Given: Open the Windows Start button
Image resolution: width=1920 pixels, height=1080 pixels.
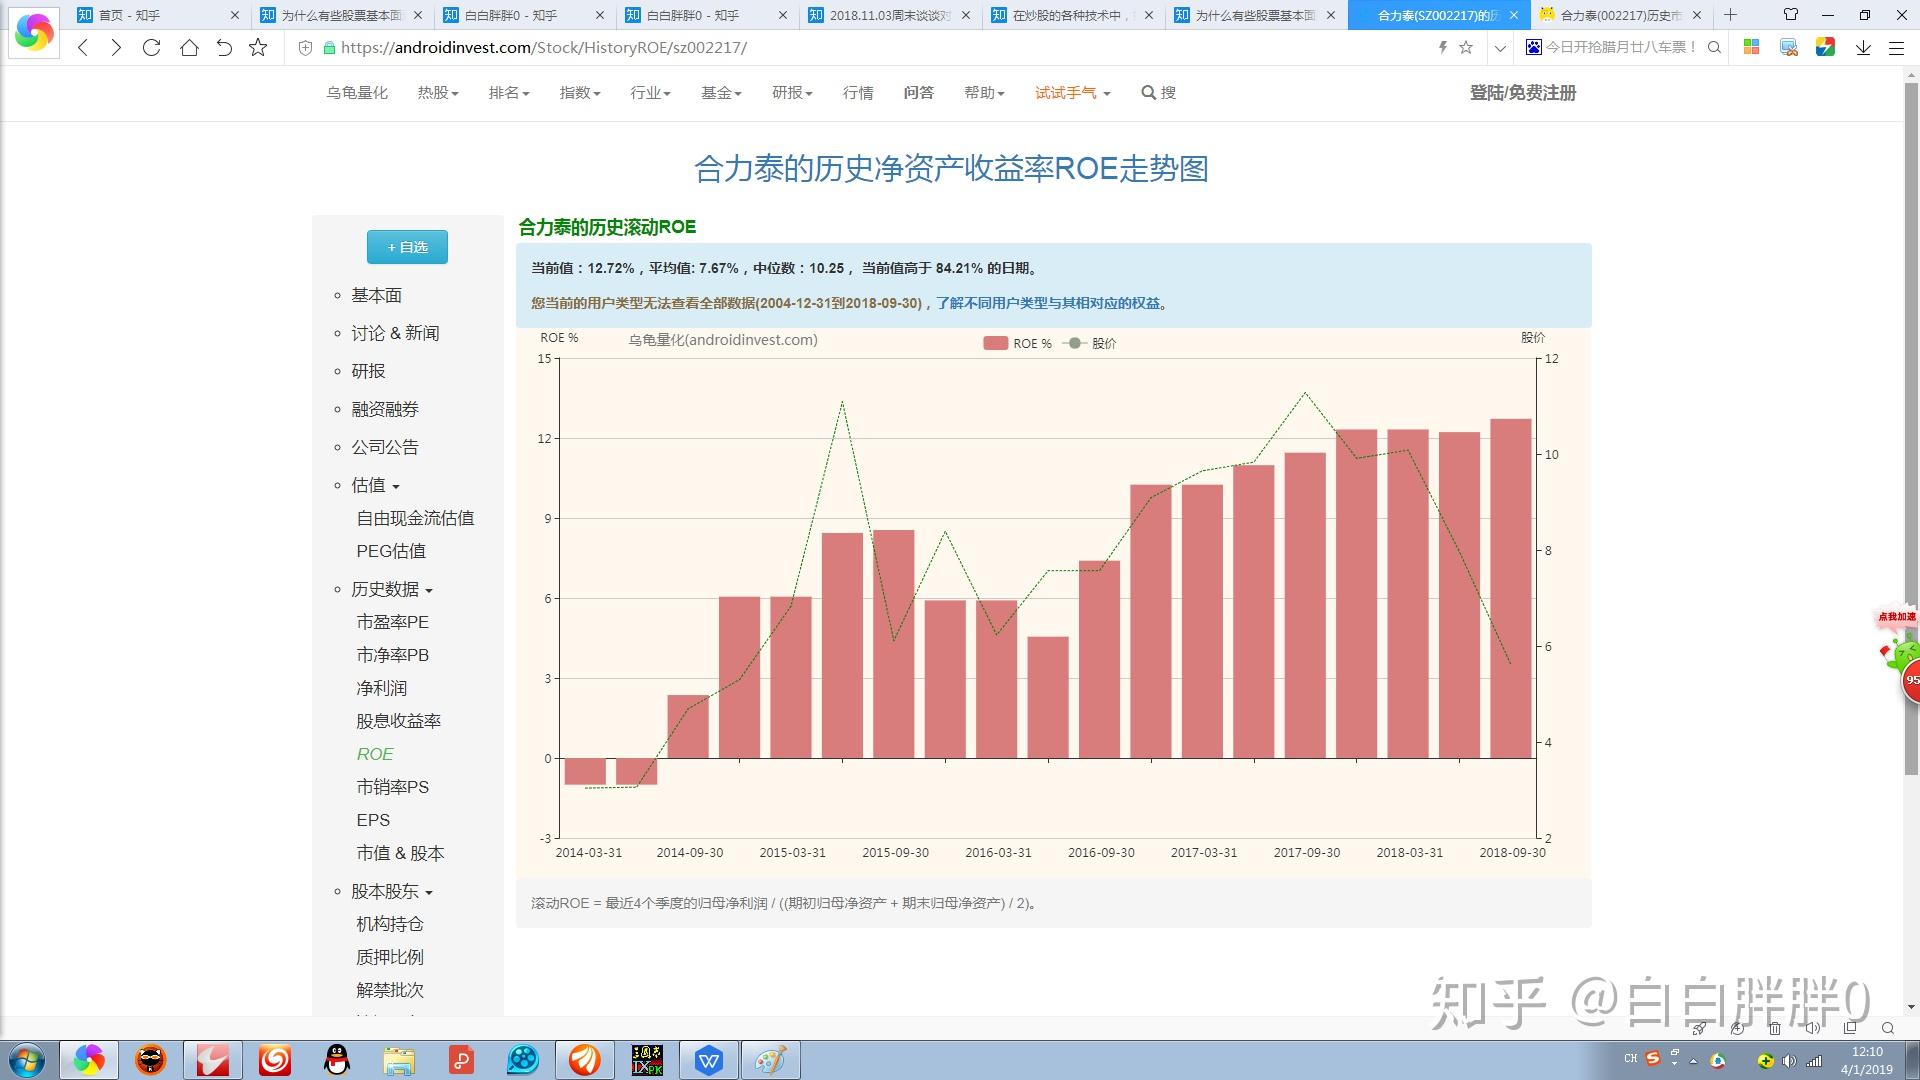Looking at the screenshot, I should pyautogui.click(x=27, y=1060).
